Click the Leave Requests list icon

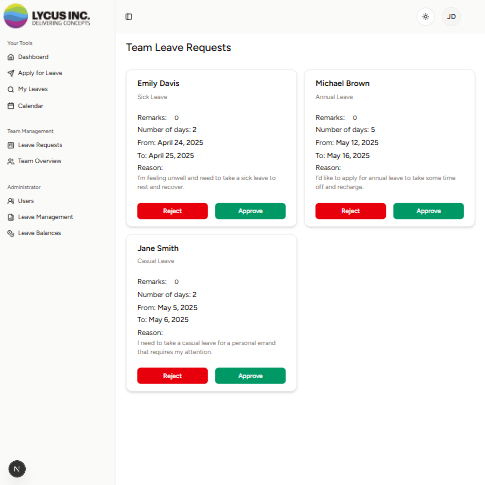tap(11, 145)
